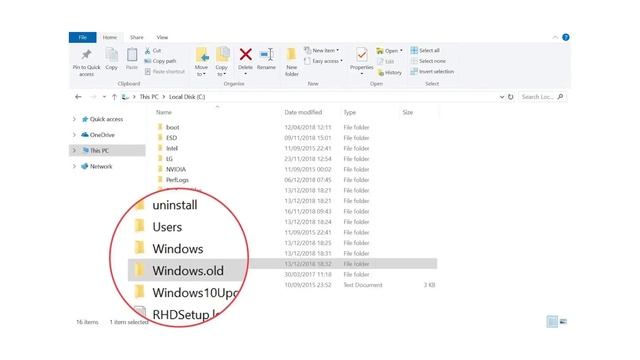Select the uninstall folder
Image resolution: width=640 pixels, height=360 pixels.
[175, 205]
